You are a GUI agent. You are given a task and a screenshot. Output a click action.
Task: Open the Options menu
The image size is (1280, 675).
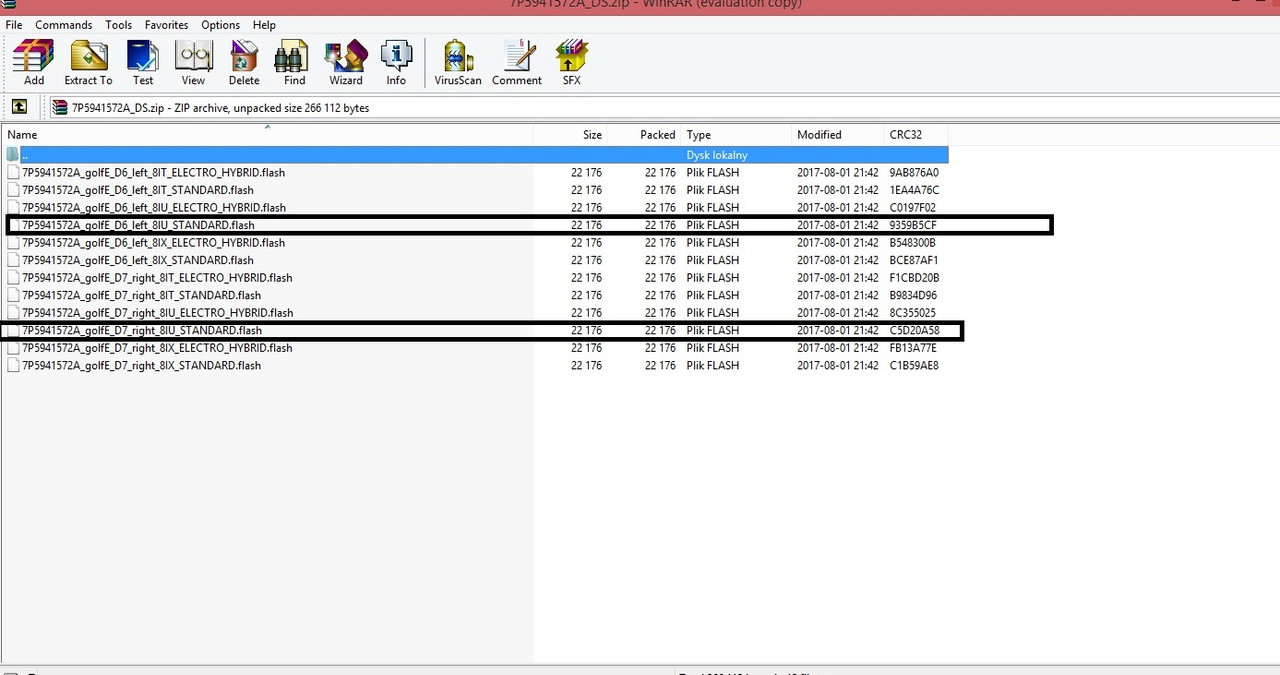click(220, 25)
